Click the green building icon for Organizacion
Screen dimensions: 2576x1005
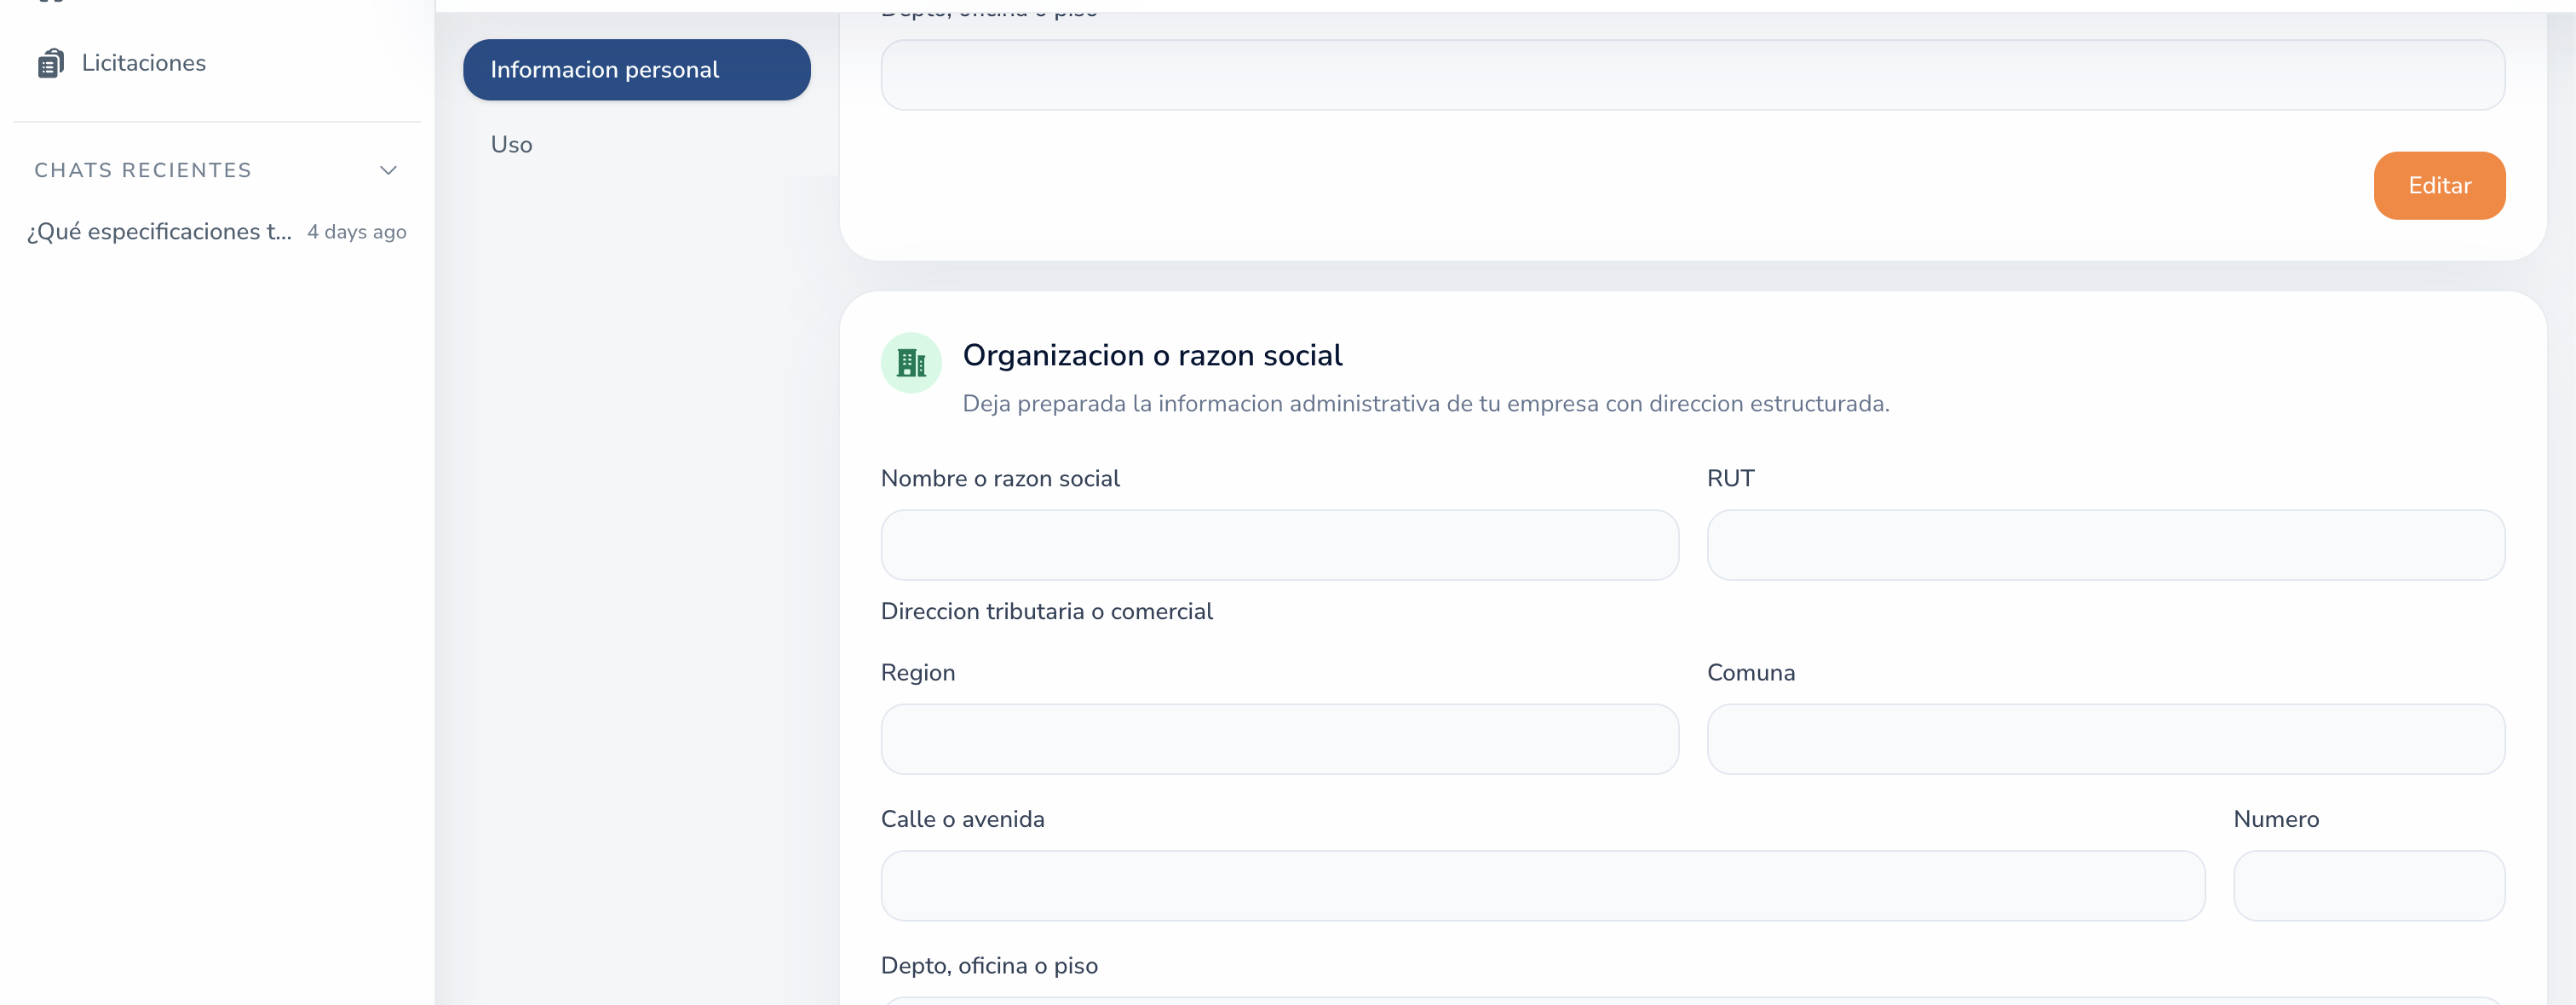[910, 363]
